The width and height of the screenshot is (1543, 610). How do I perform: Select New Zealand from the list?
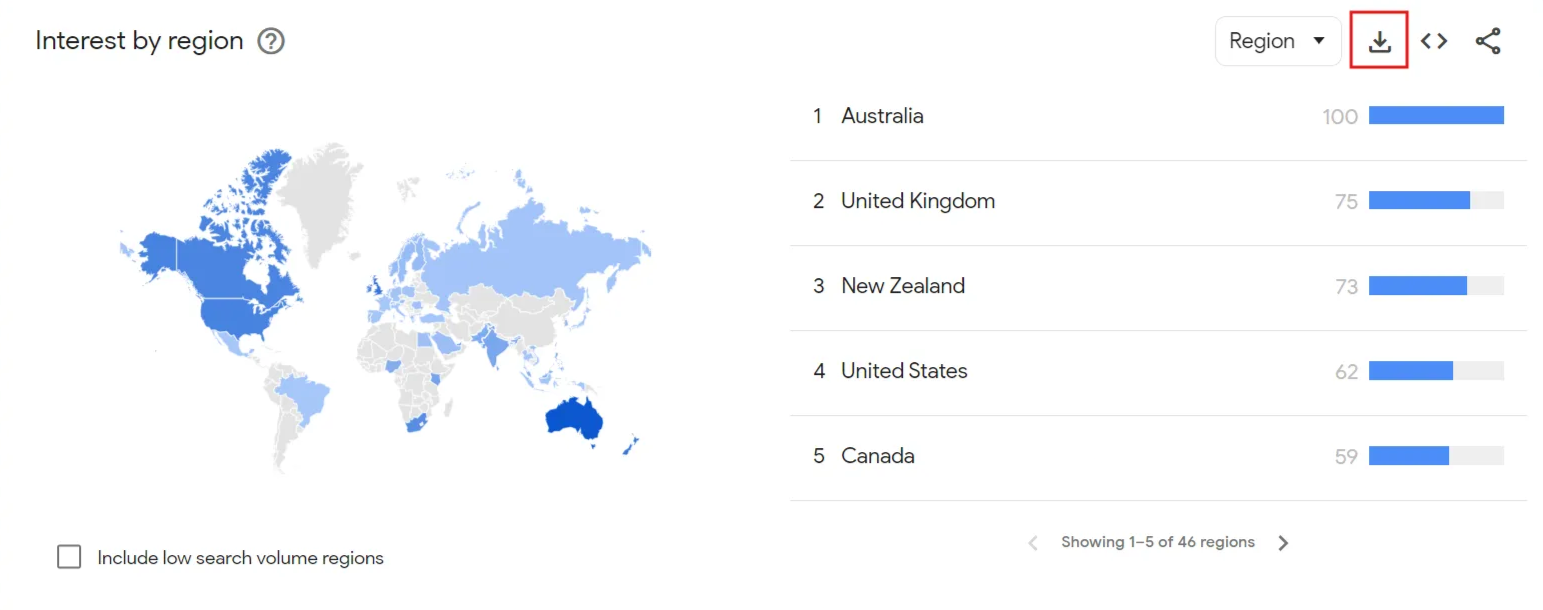pos(903,285)
